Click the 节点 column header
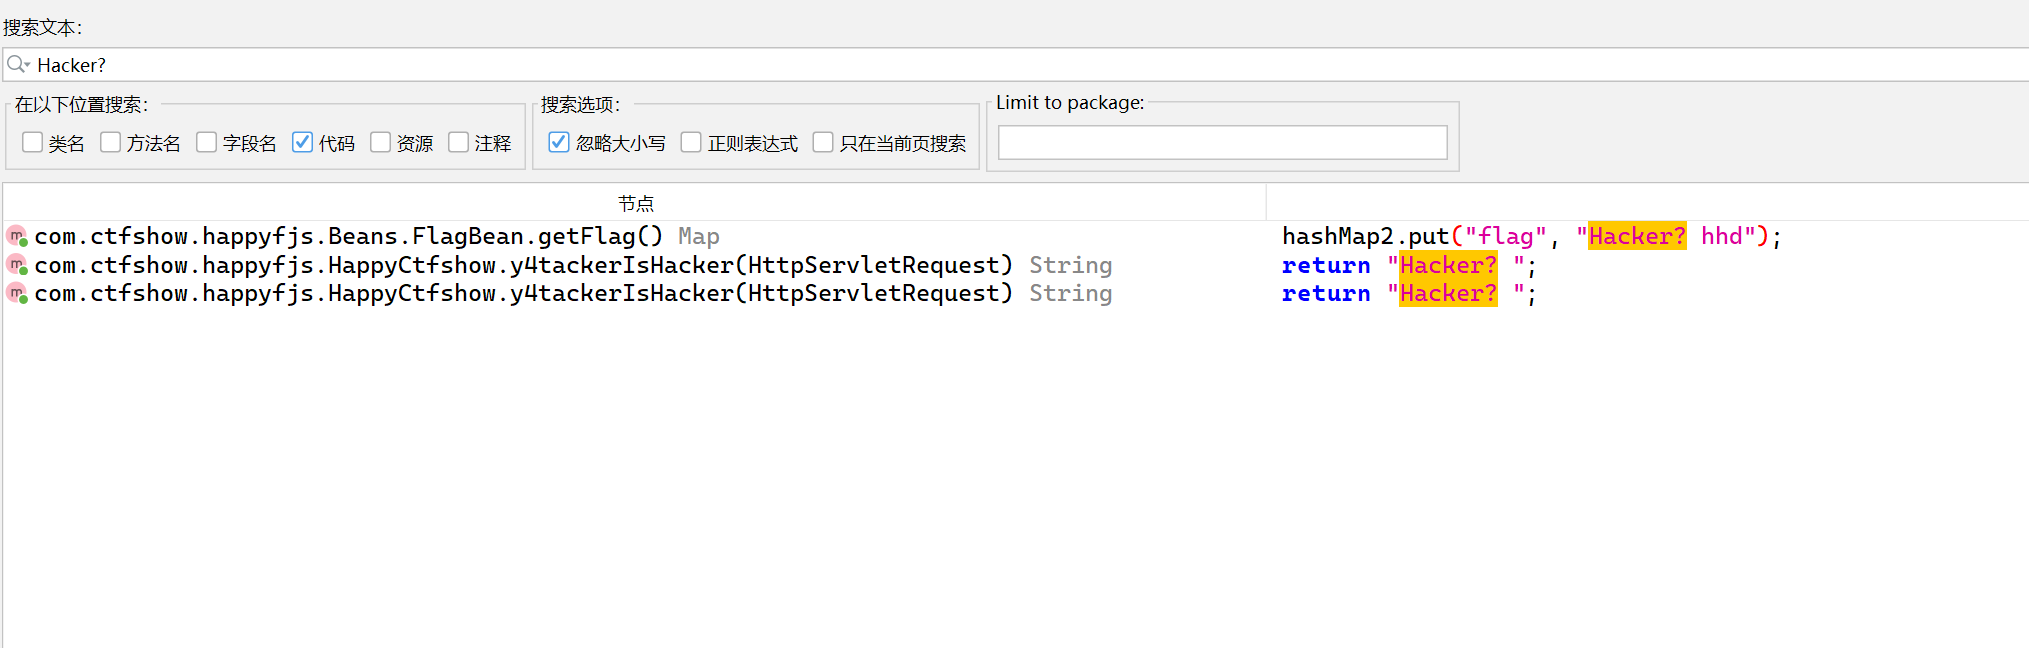This screenshot has height=648, width=2029. tap(635, 203)
